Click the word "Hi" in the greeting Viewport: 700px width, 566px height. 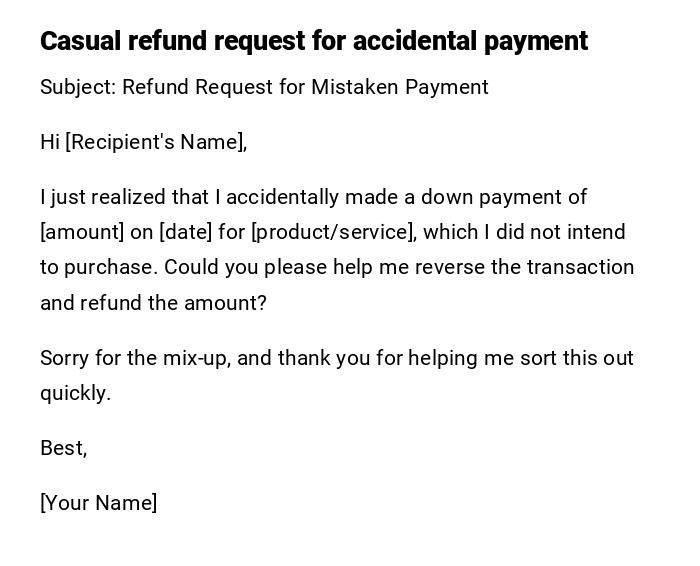click(50, 142)
